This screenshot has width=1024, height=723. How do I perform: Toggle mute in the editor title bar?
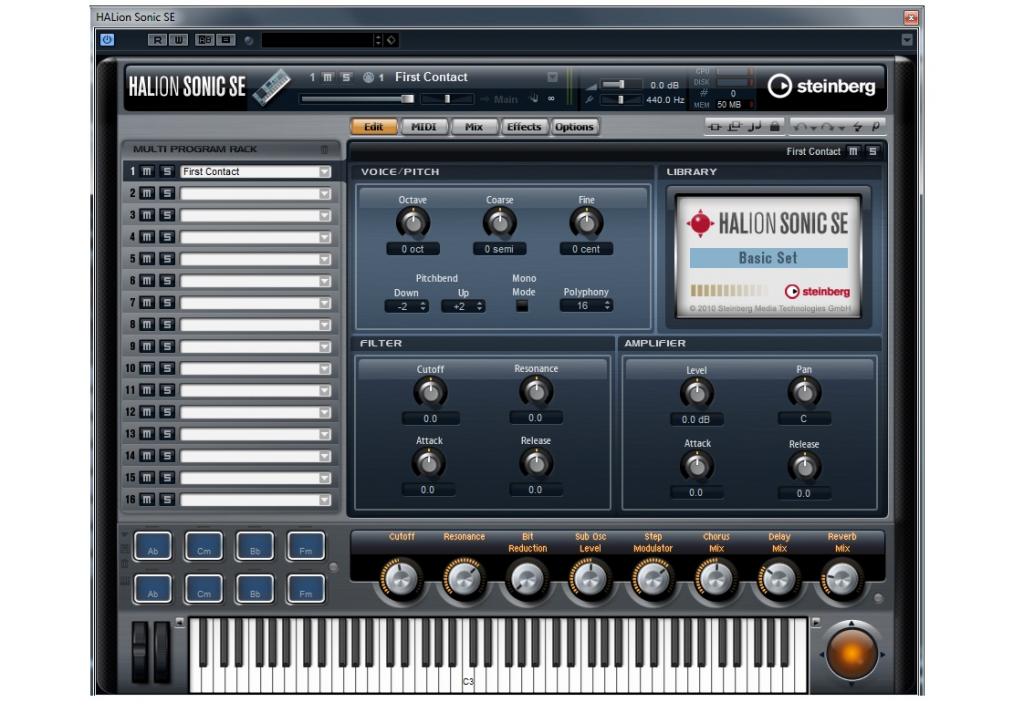(853, 152)
